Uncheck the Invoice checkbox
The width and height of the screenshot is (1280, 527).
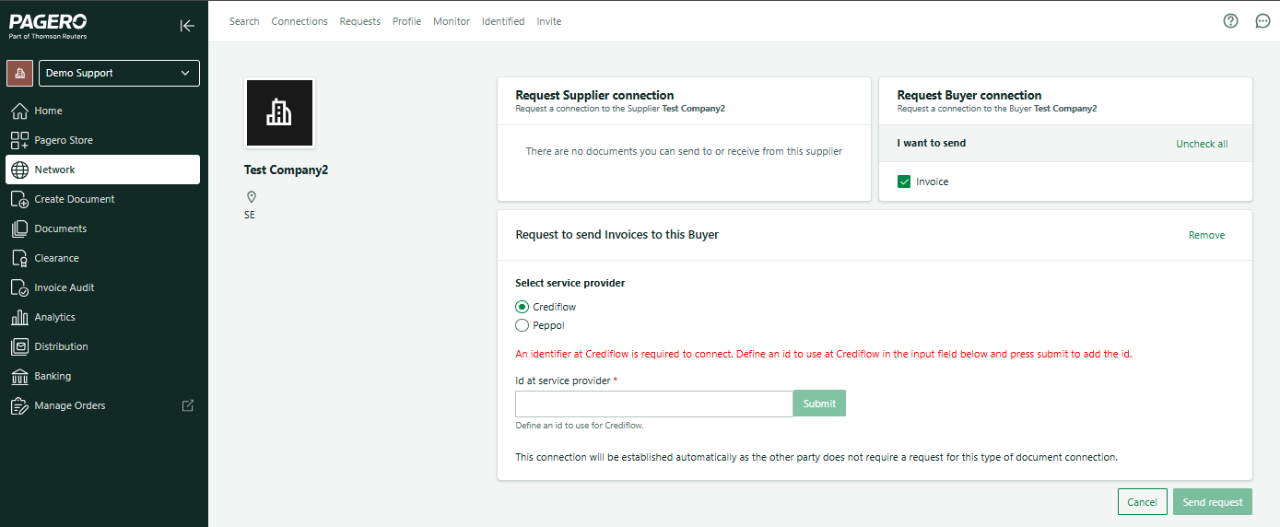point(904,182)
